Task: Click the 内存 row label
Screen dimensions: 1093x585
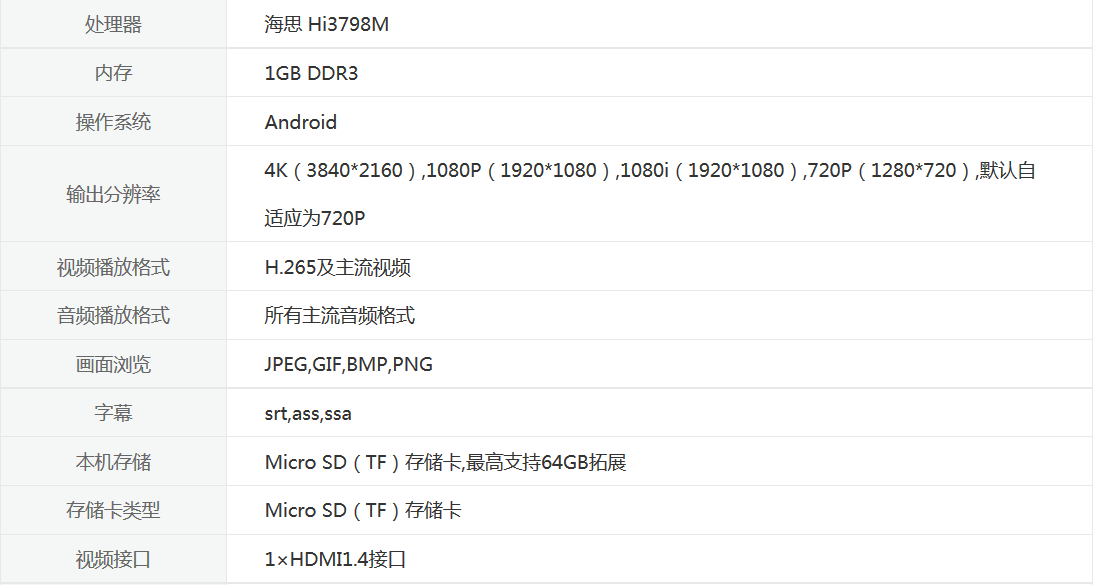Action: pyautogui.click(x=113, y=73)
